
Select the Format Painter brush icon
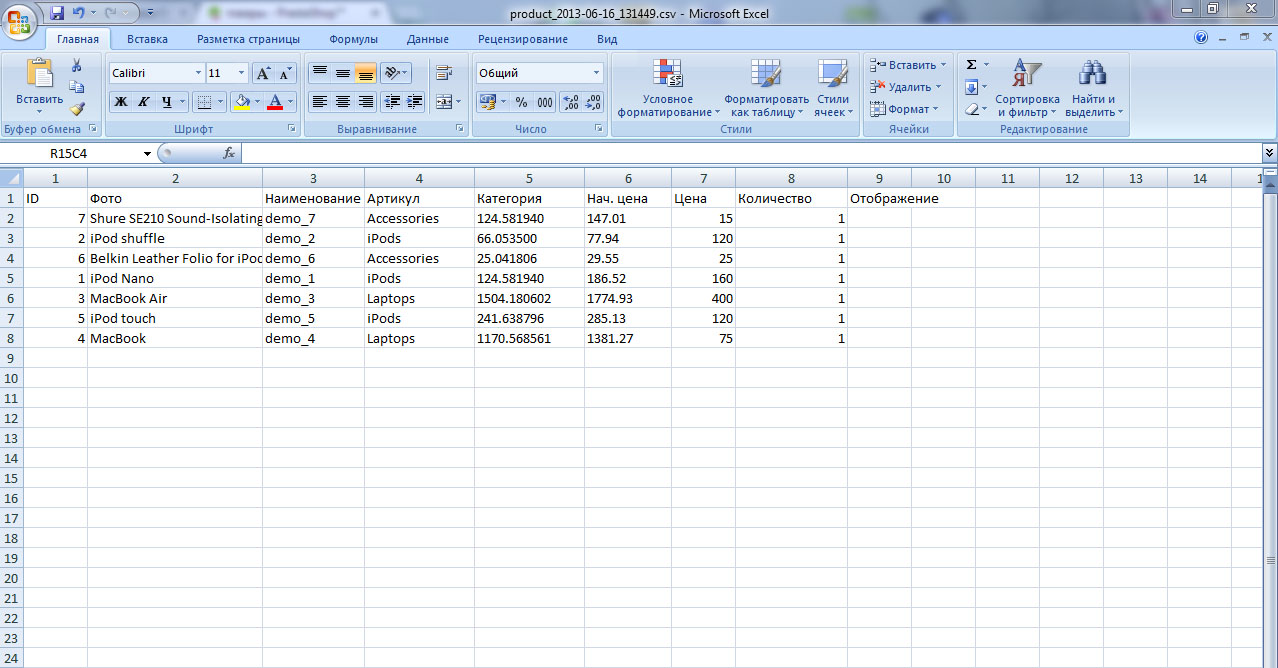pos(76,109)
